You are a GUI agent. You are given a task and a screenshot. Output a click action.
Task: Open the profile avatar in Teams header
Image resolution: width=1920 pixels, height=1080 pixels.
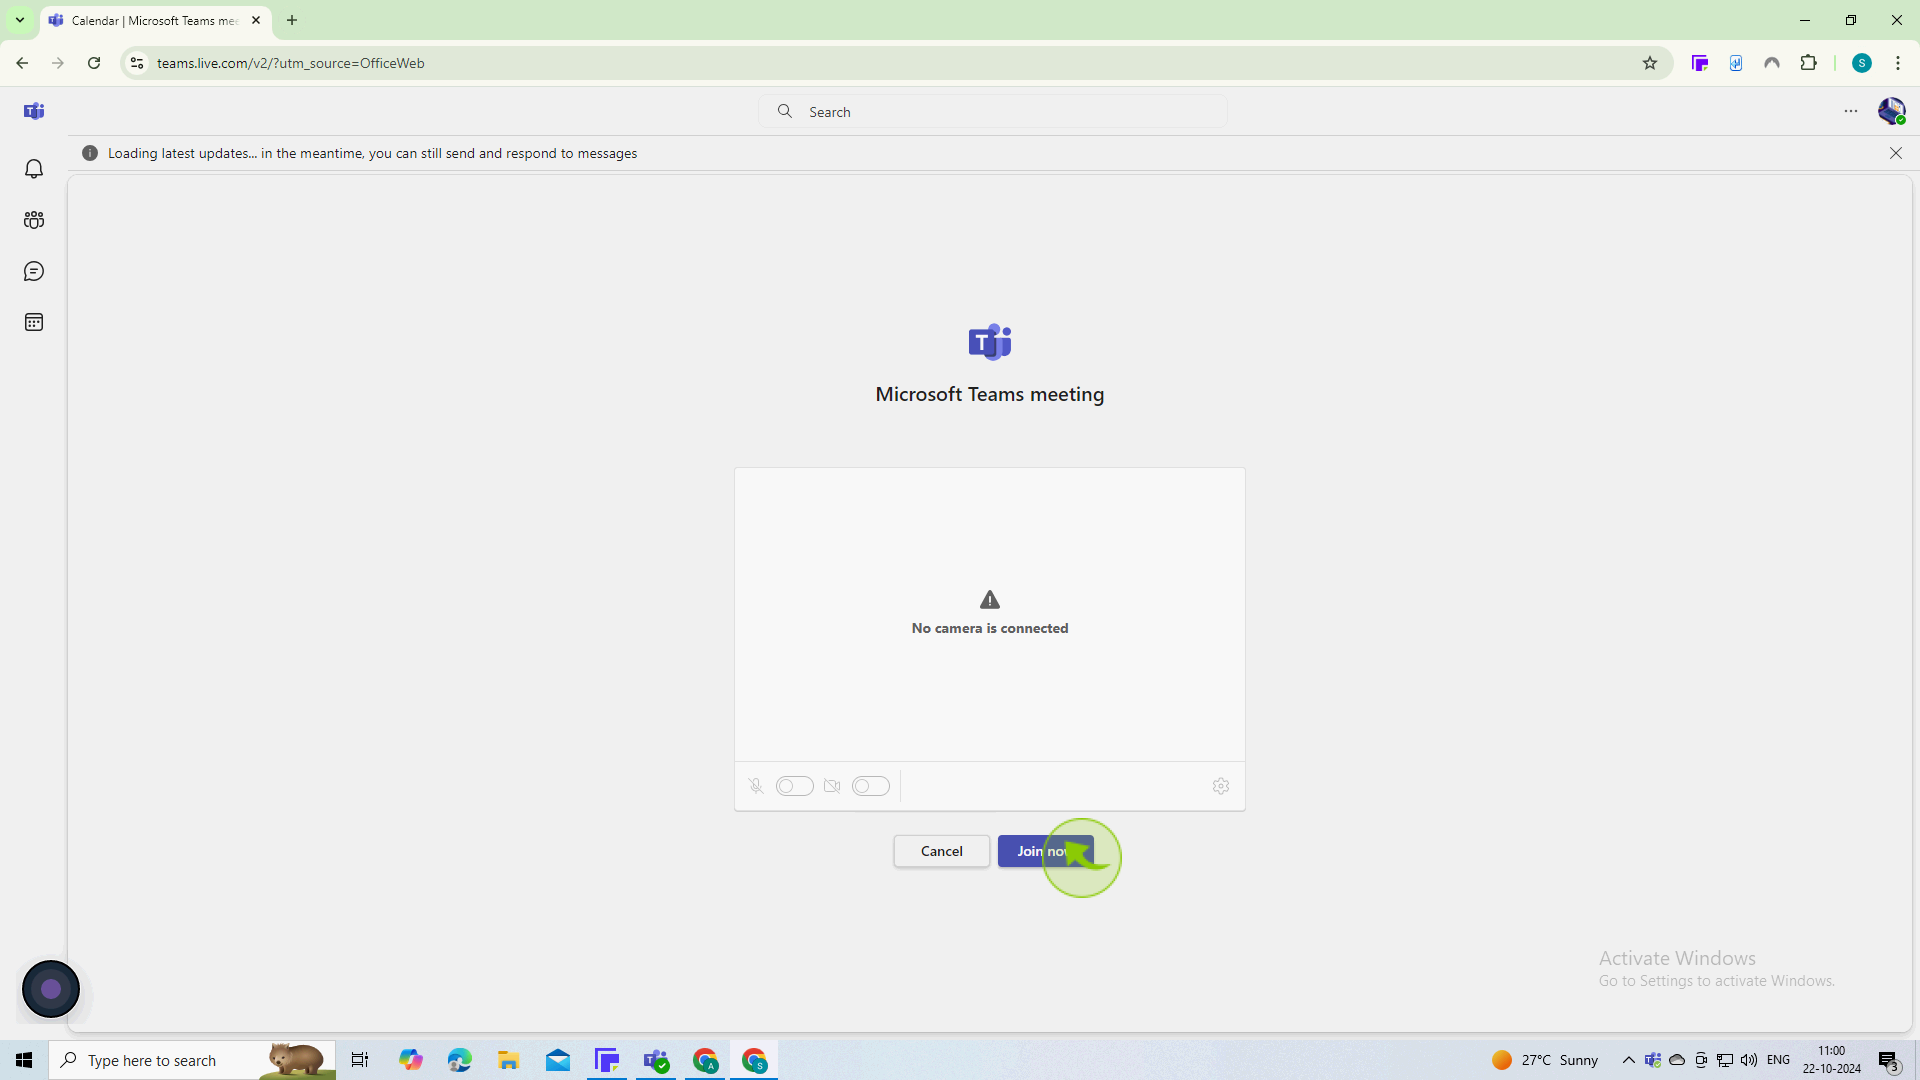[x=1891, y=111]
